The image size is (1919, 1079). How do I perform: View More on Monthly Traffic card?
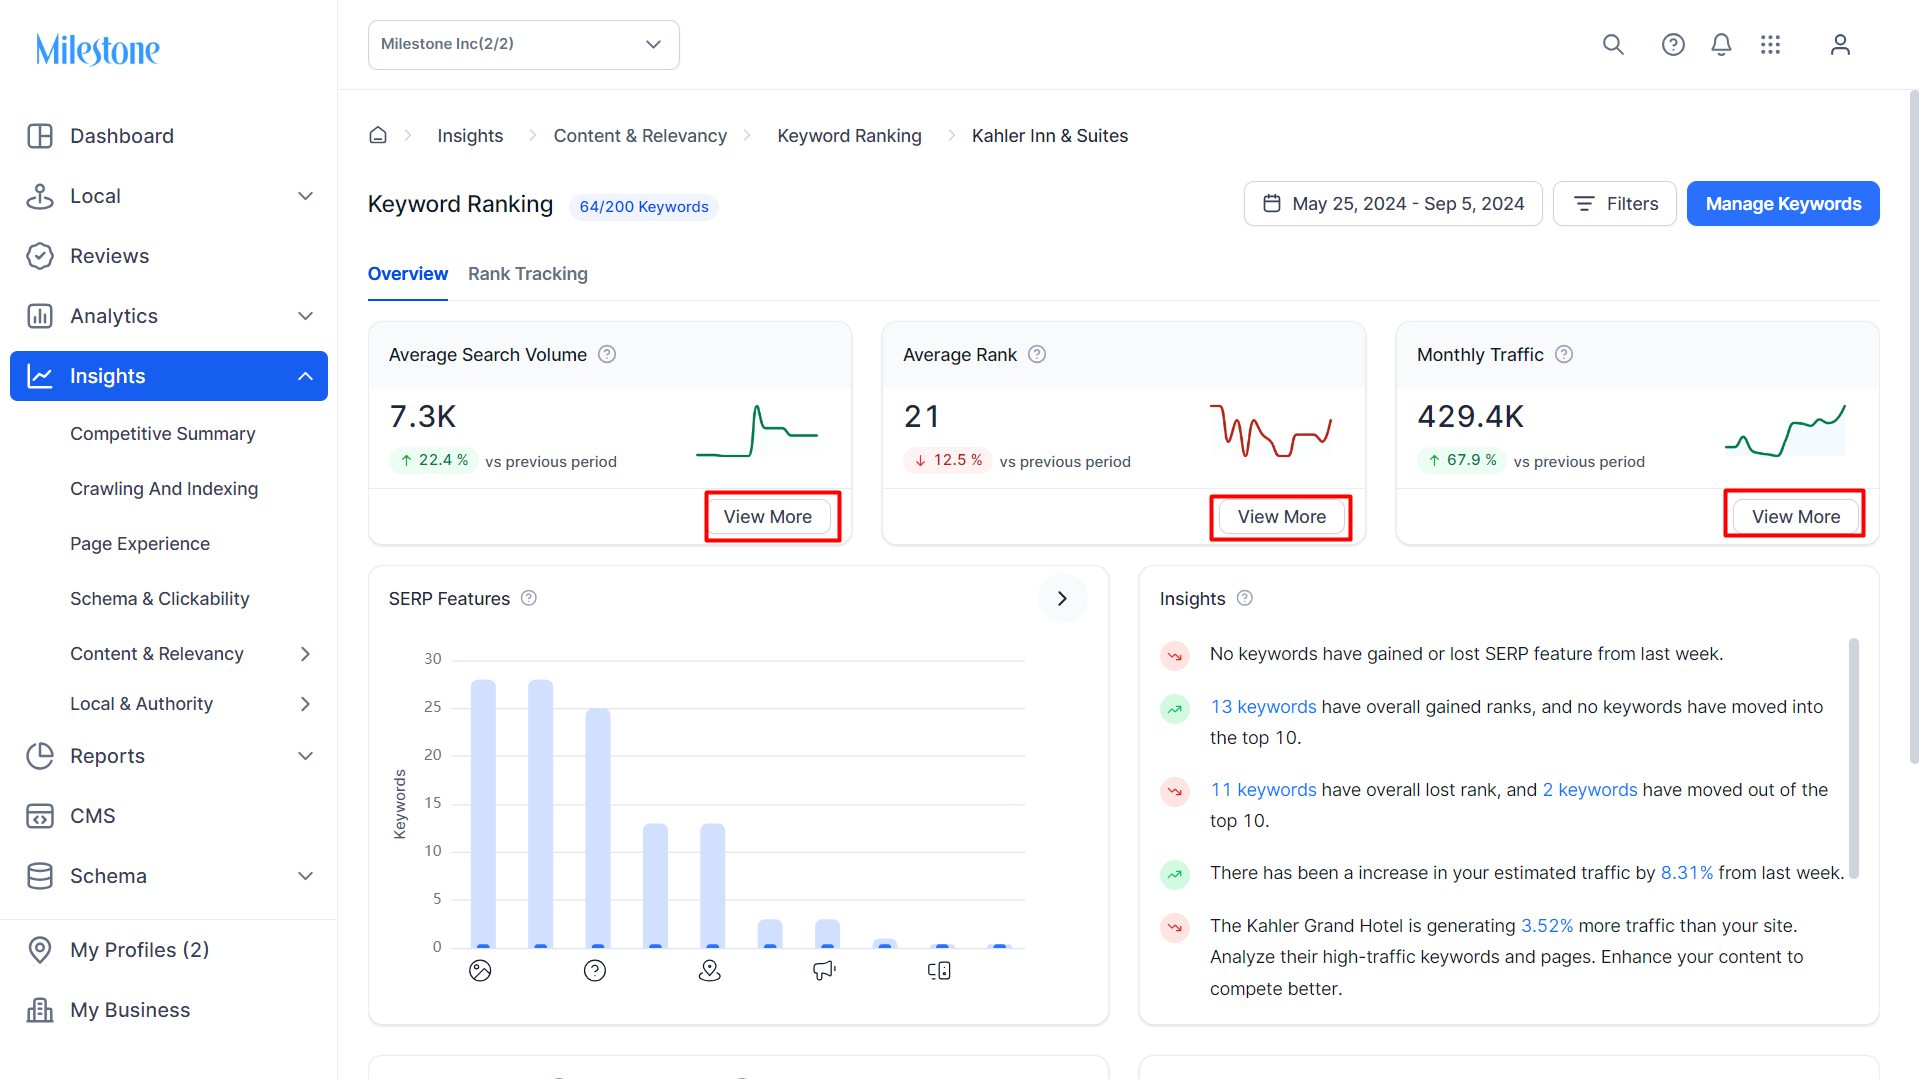point(1796,517)
